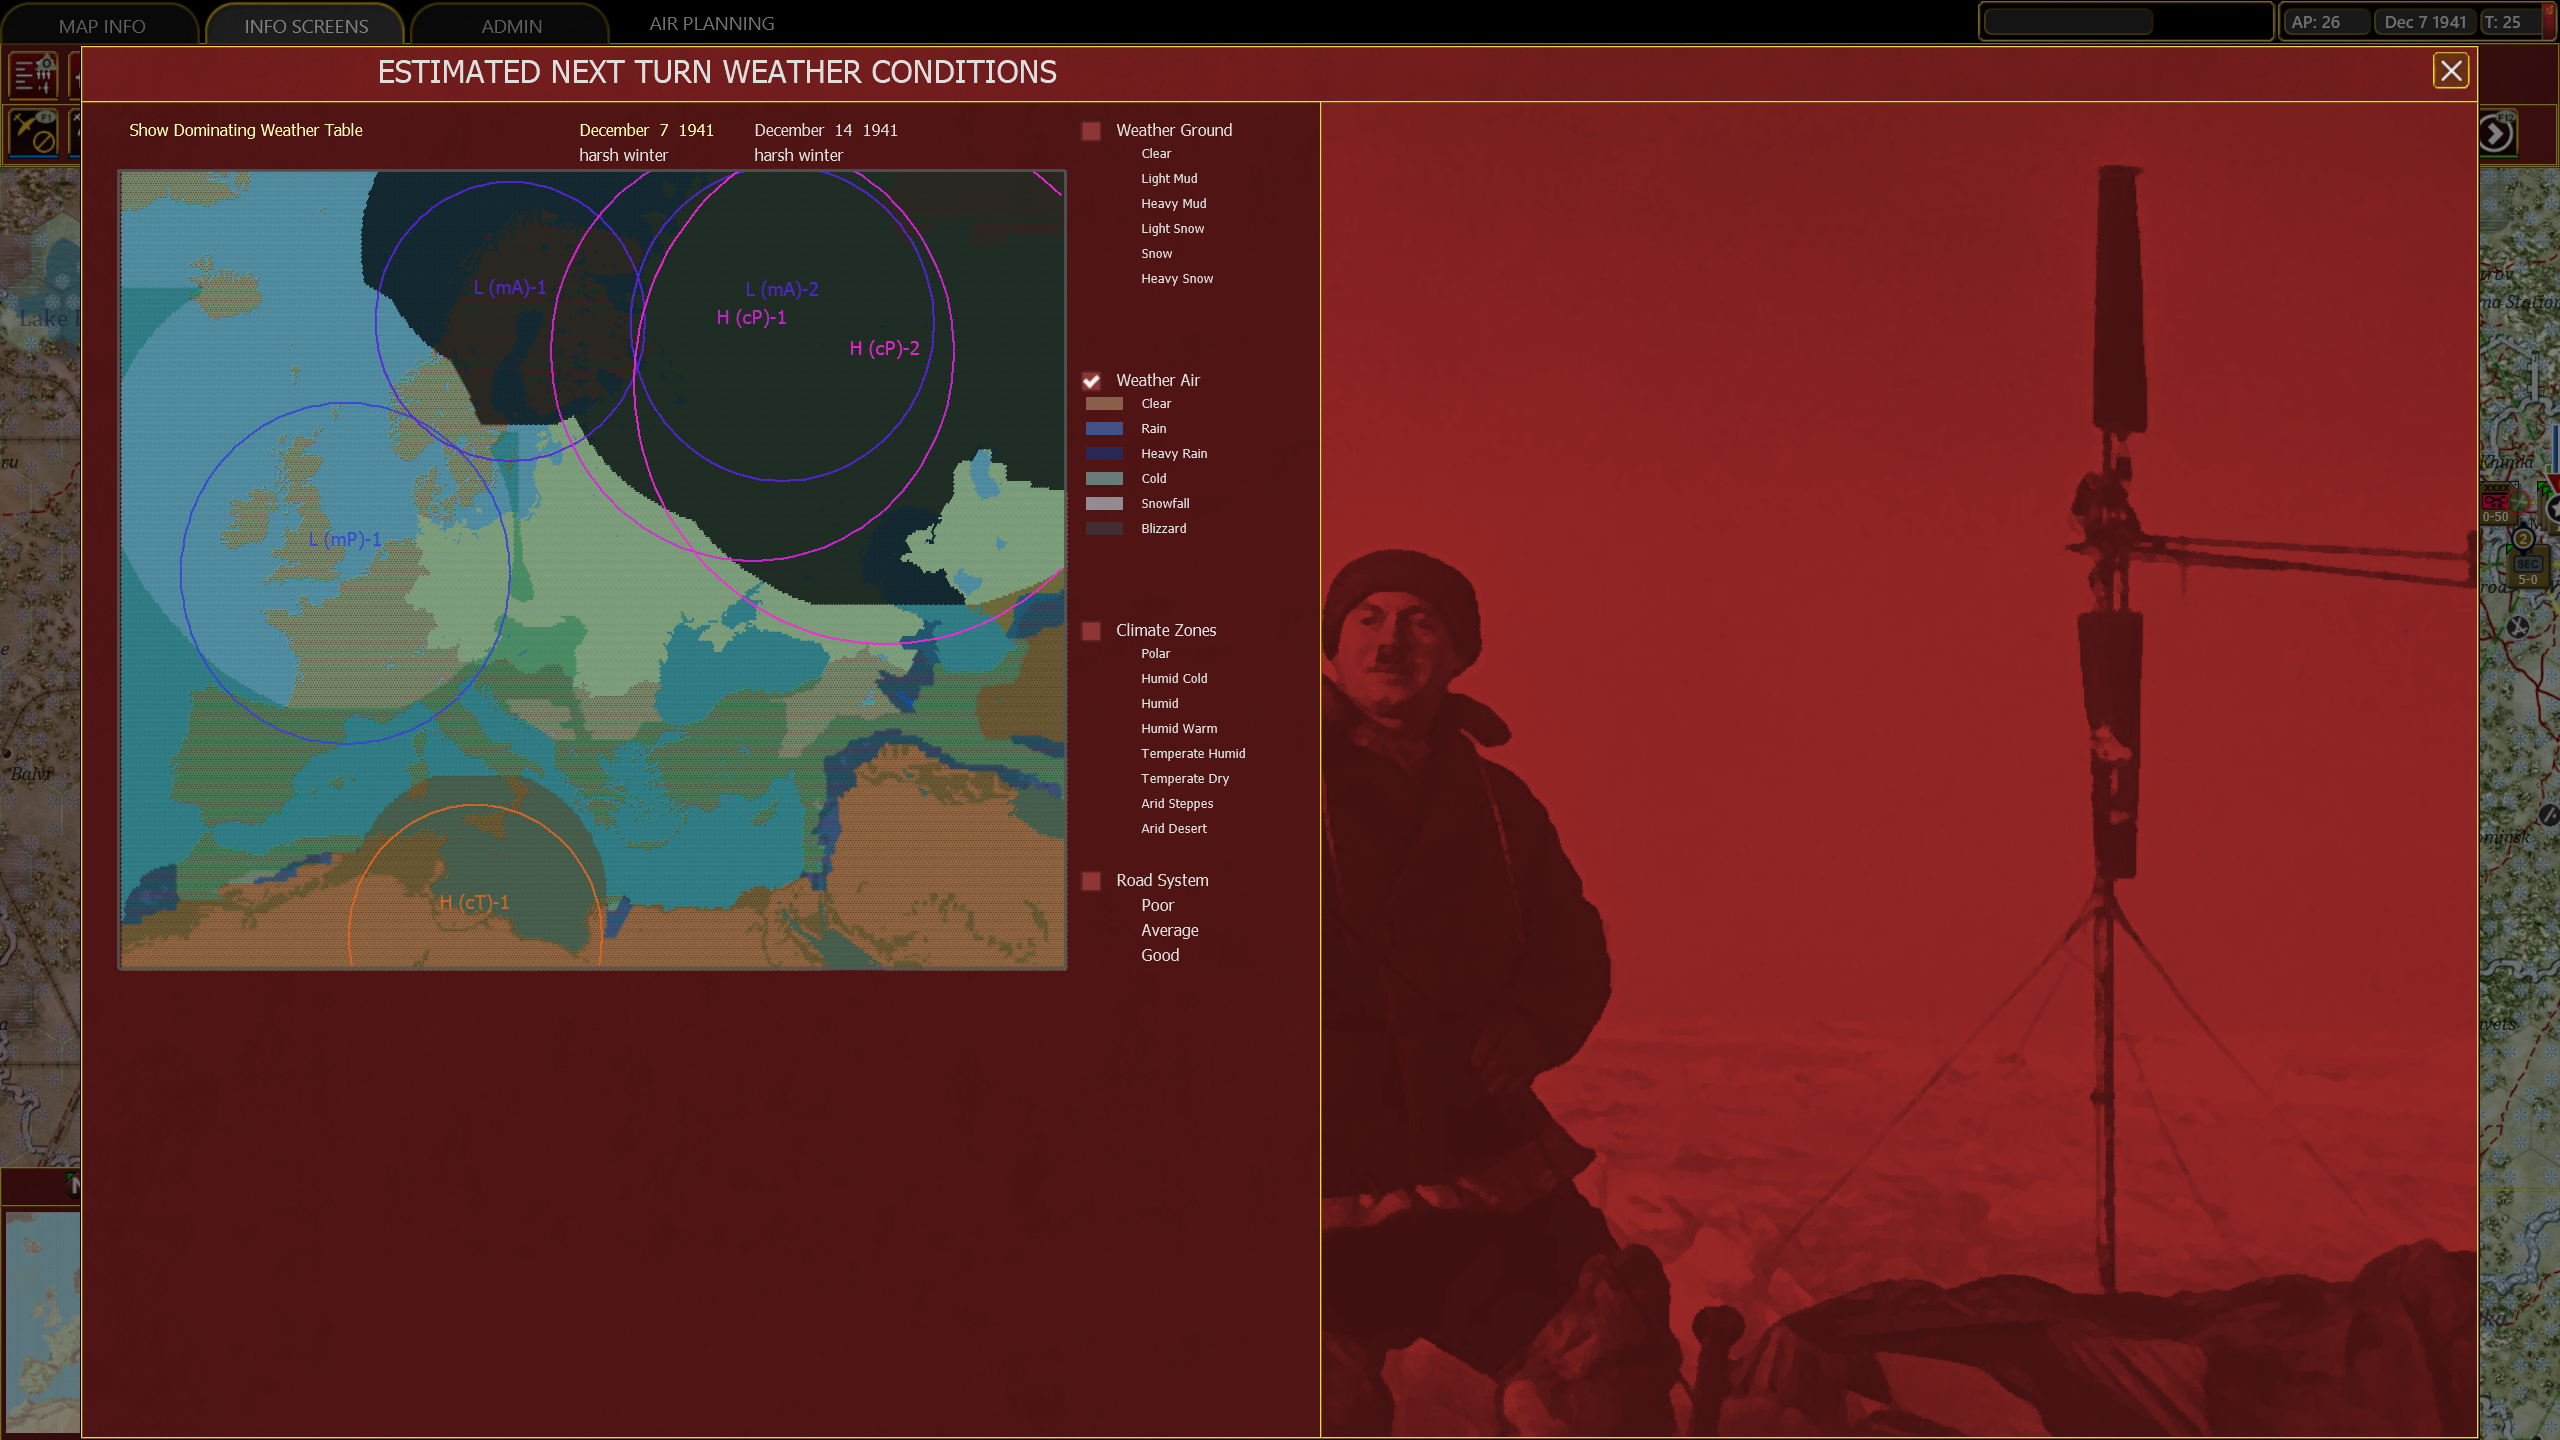Open the MAP INFO tab

(101, 26)
